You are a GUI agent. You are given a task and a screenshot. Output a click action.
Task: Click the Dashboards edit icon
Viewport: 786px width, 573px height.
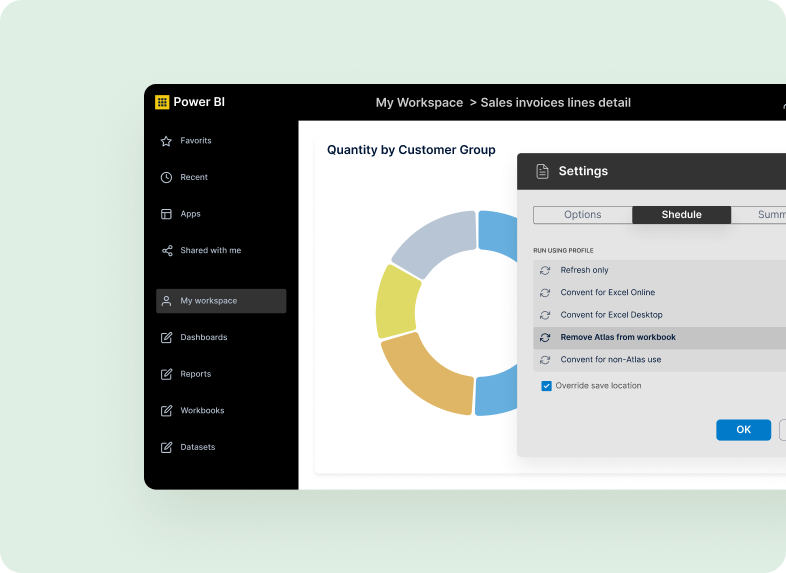click(x=167, y=338)
